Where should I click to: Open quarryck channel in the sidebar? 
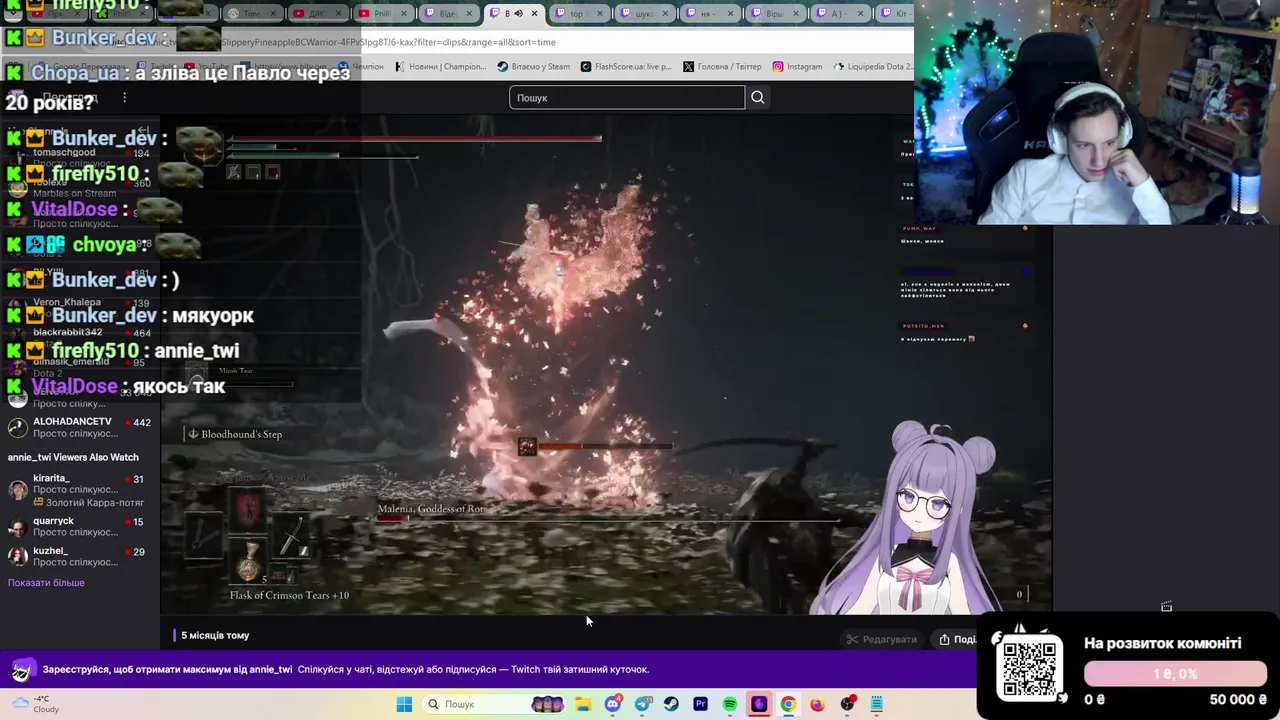(80, 526)
